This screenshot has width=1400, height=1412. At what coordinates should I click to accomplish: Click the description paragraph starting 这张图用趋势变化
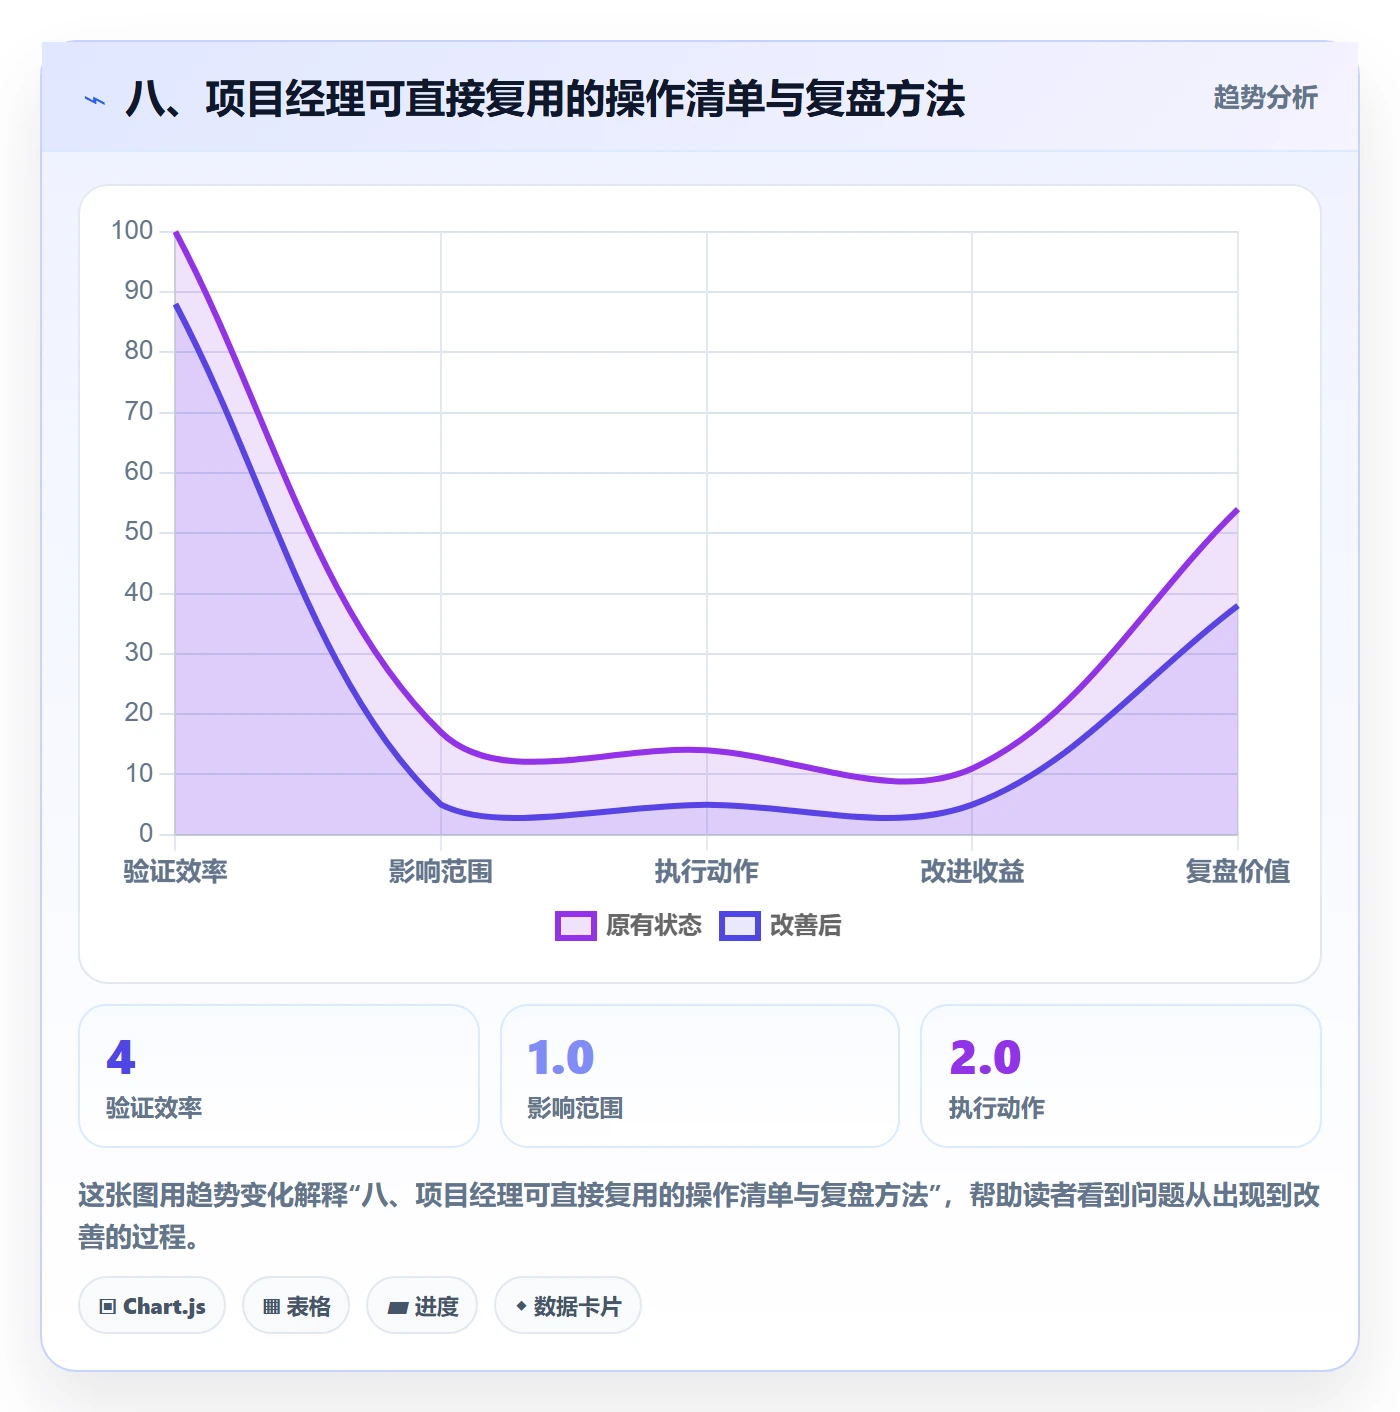click(699, 1216)
